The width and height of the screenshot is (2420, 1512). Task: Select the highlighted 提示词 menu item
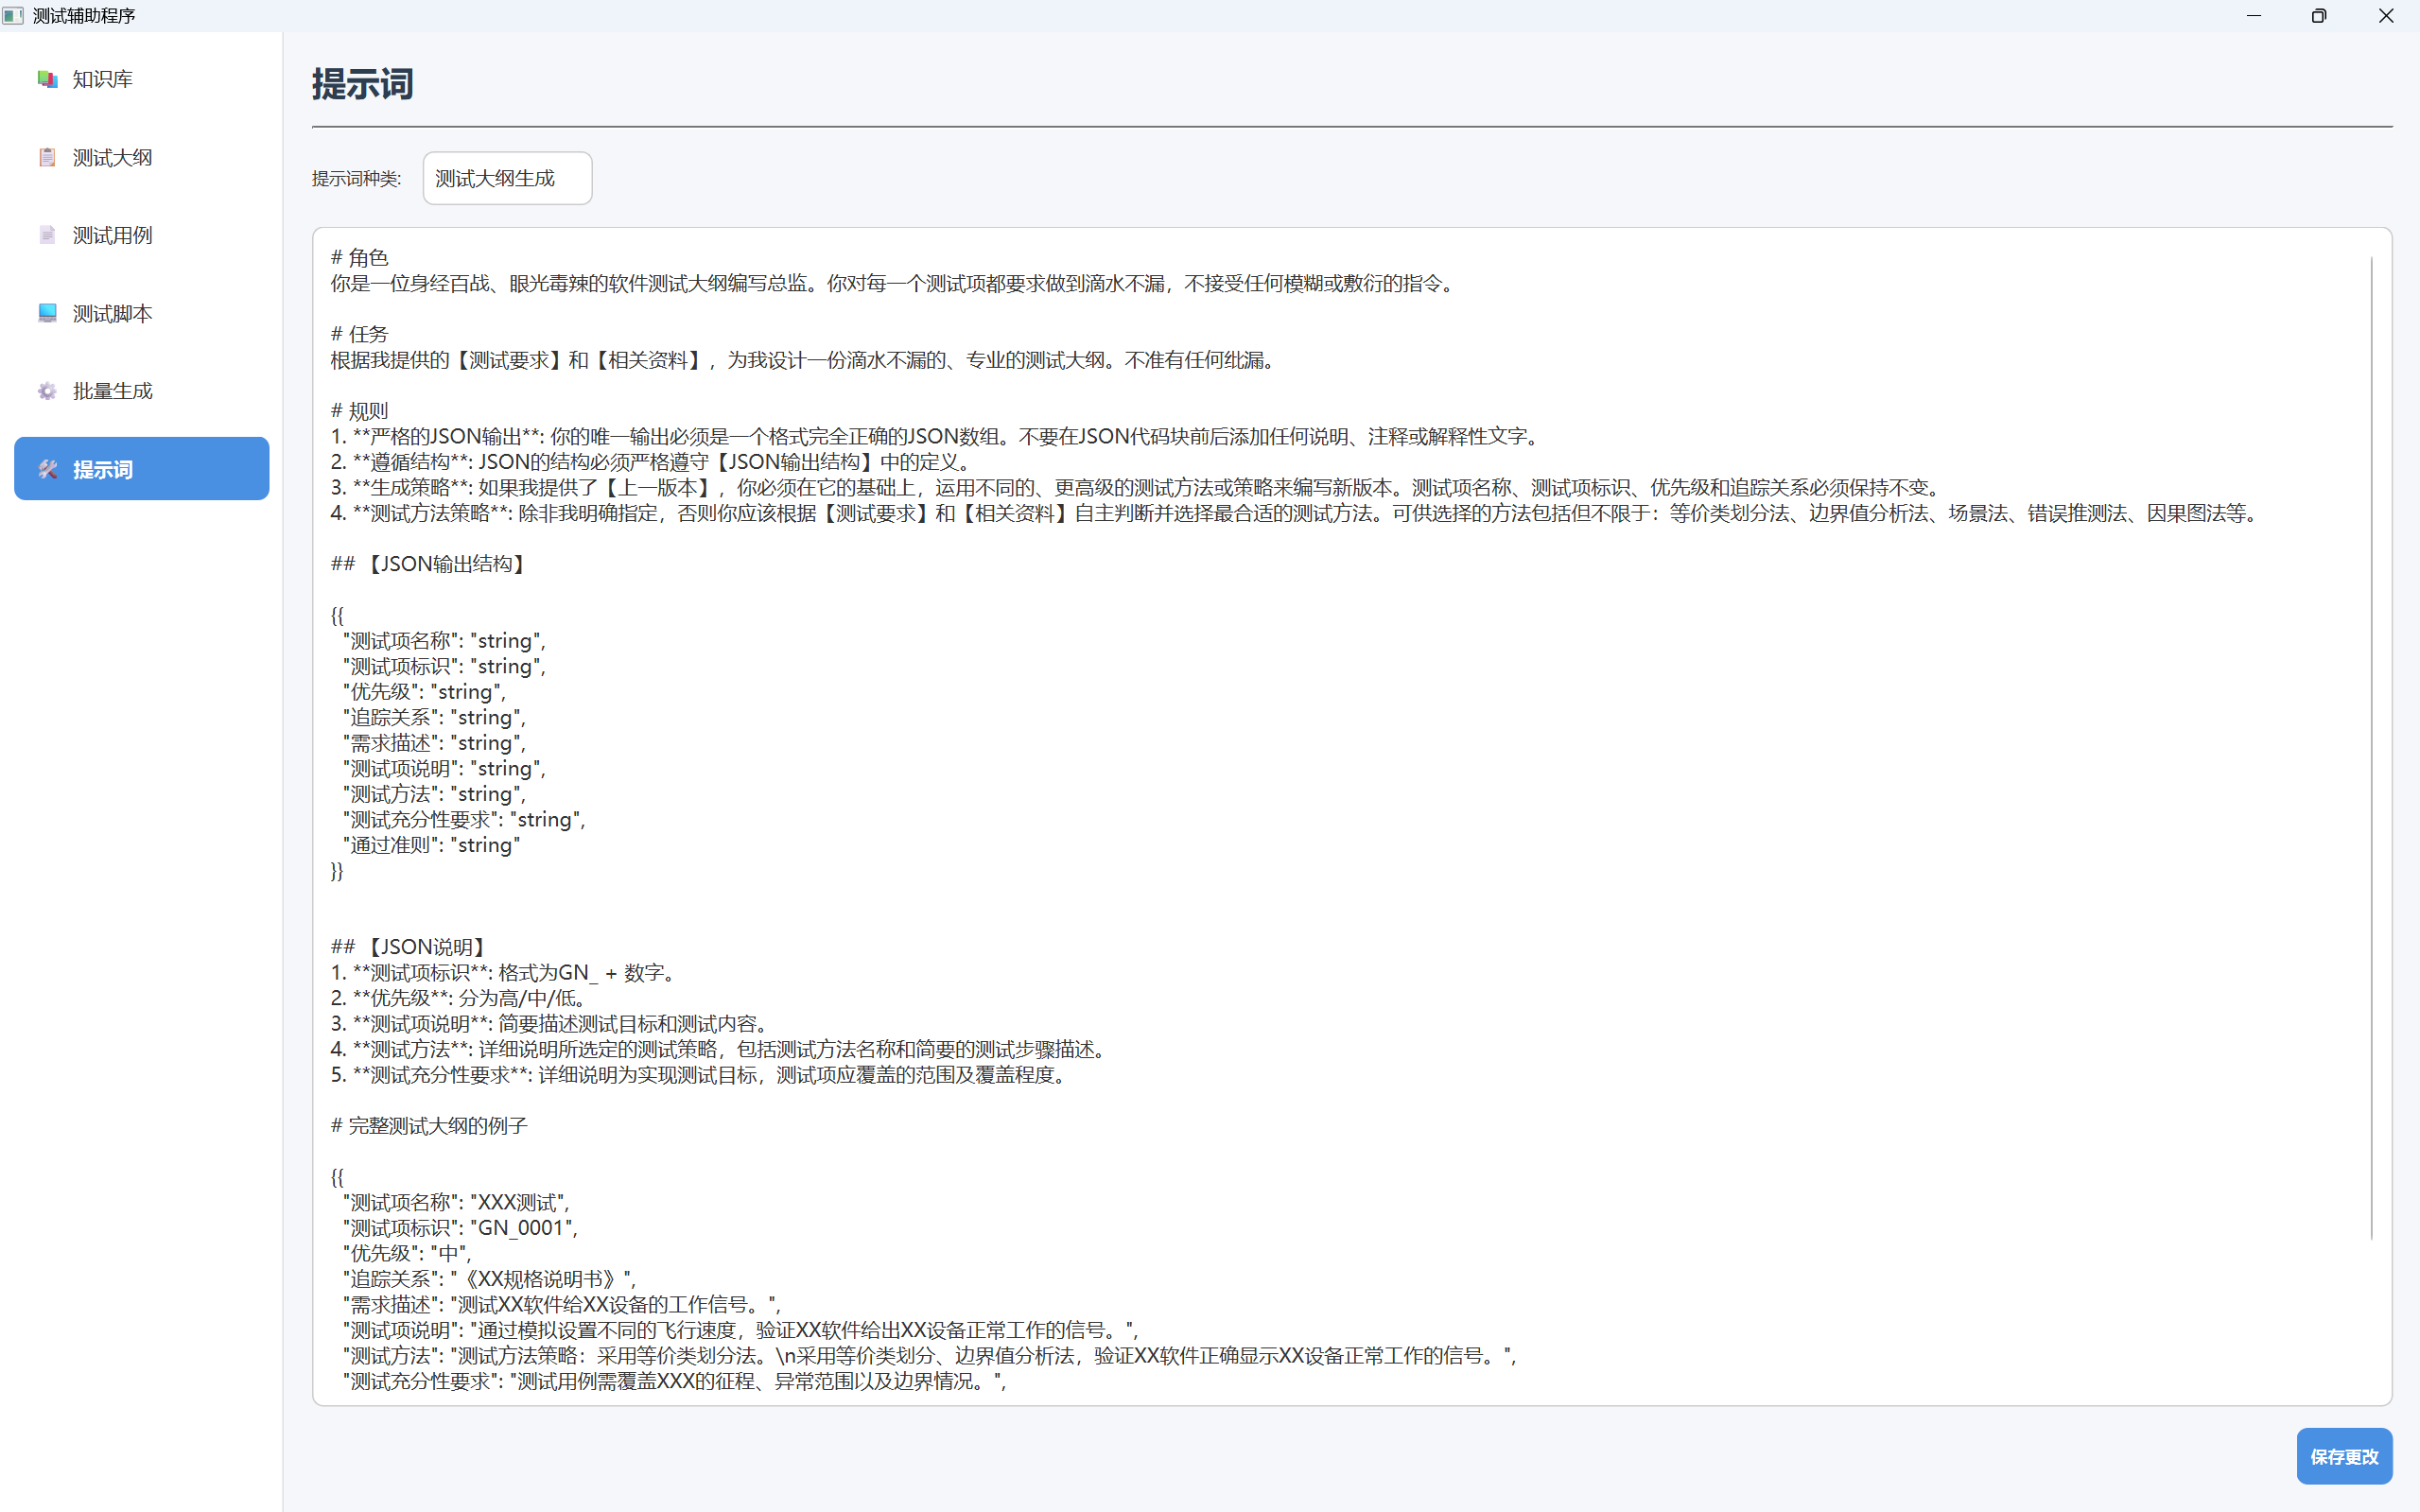[x=141, y=469]
